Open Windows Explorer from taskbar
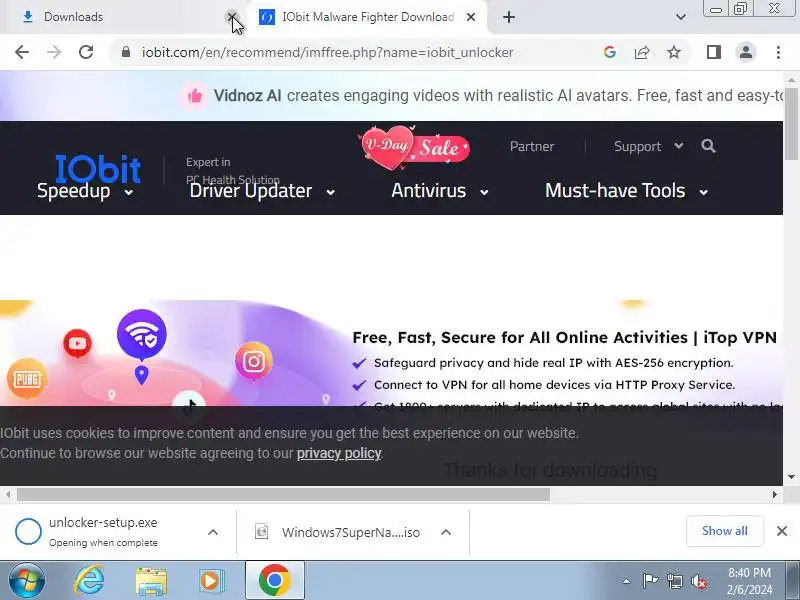Image resolution: width=800 pixels, height=600 pixels. tap(151, 581)
